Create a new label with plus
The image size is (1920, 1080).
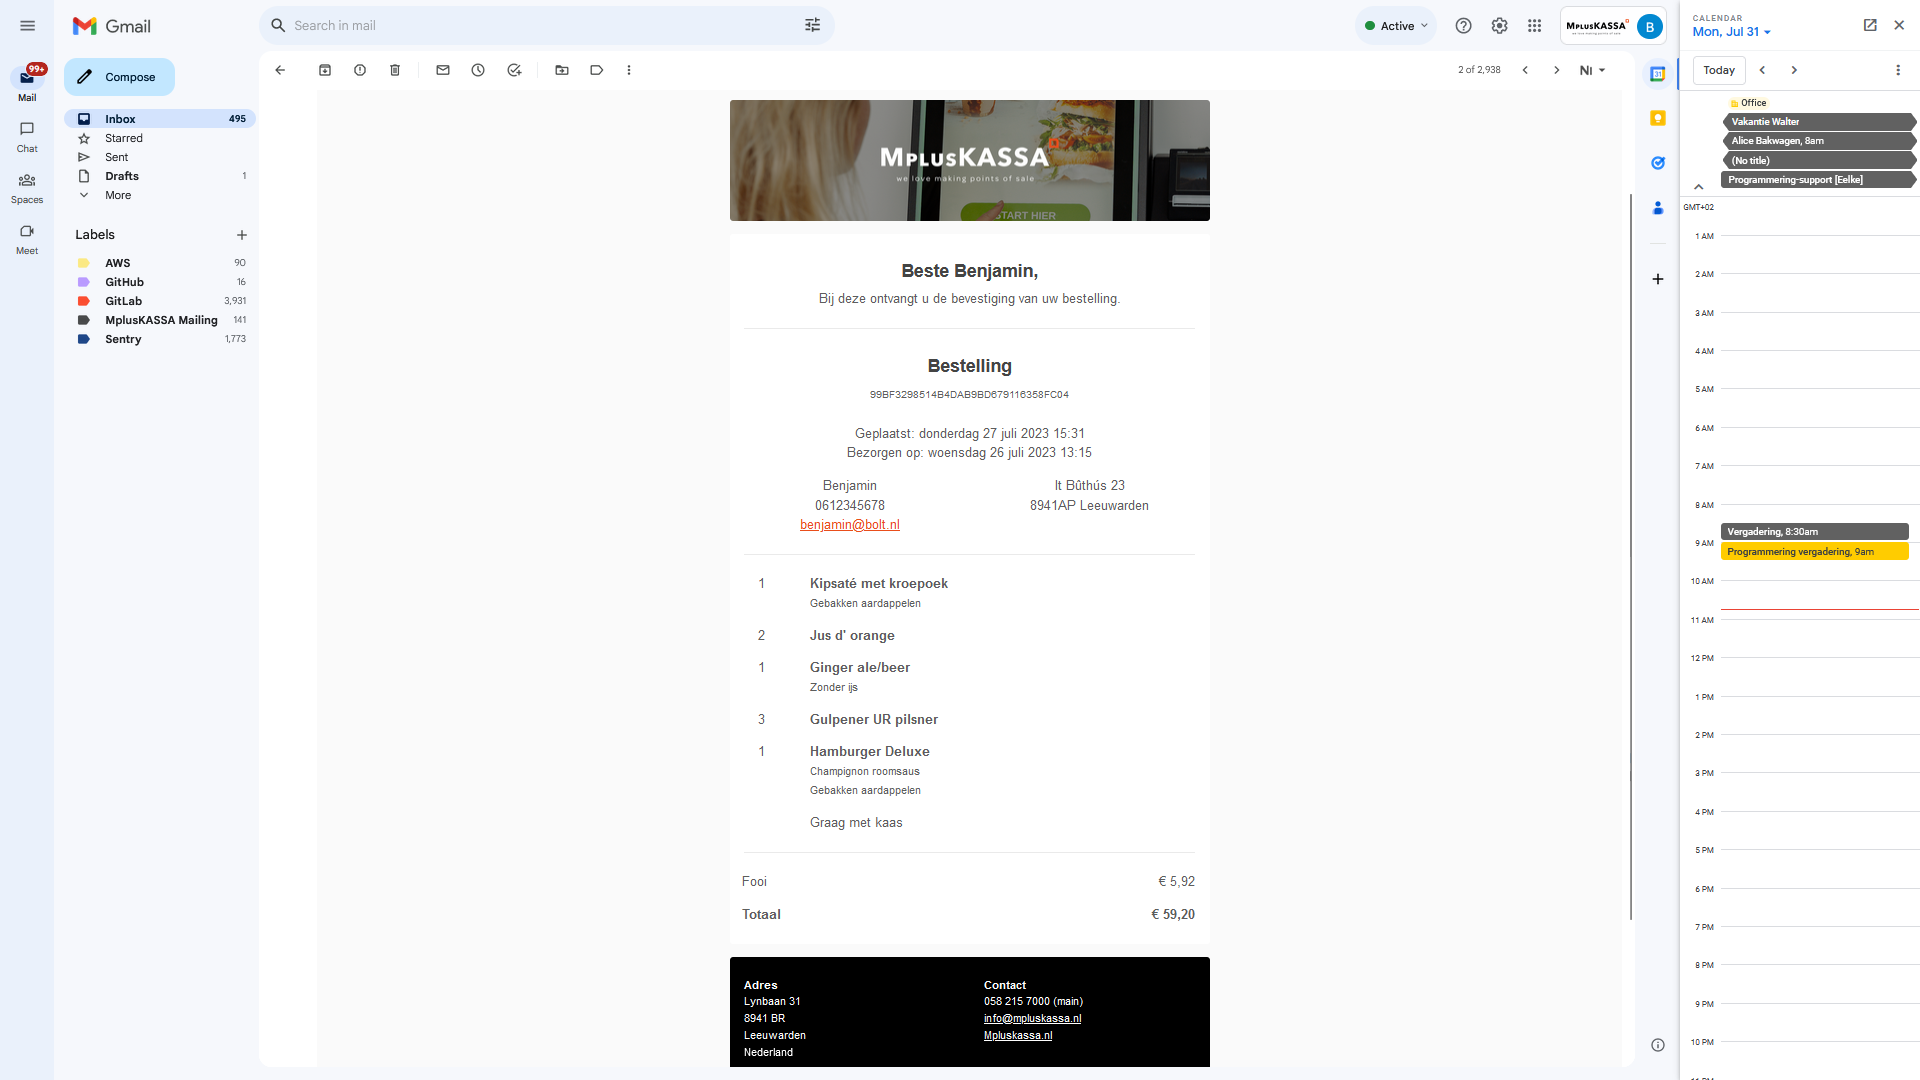[241, 235]
